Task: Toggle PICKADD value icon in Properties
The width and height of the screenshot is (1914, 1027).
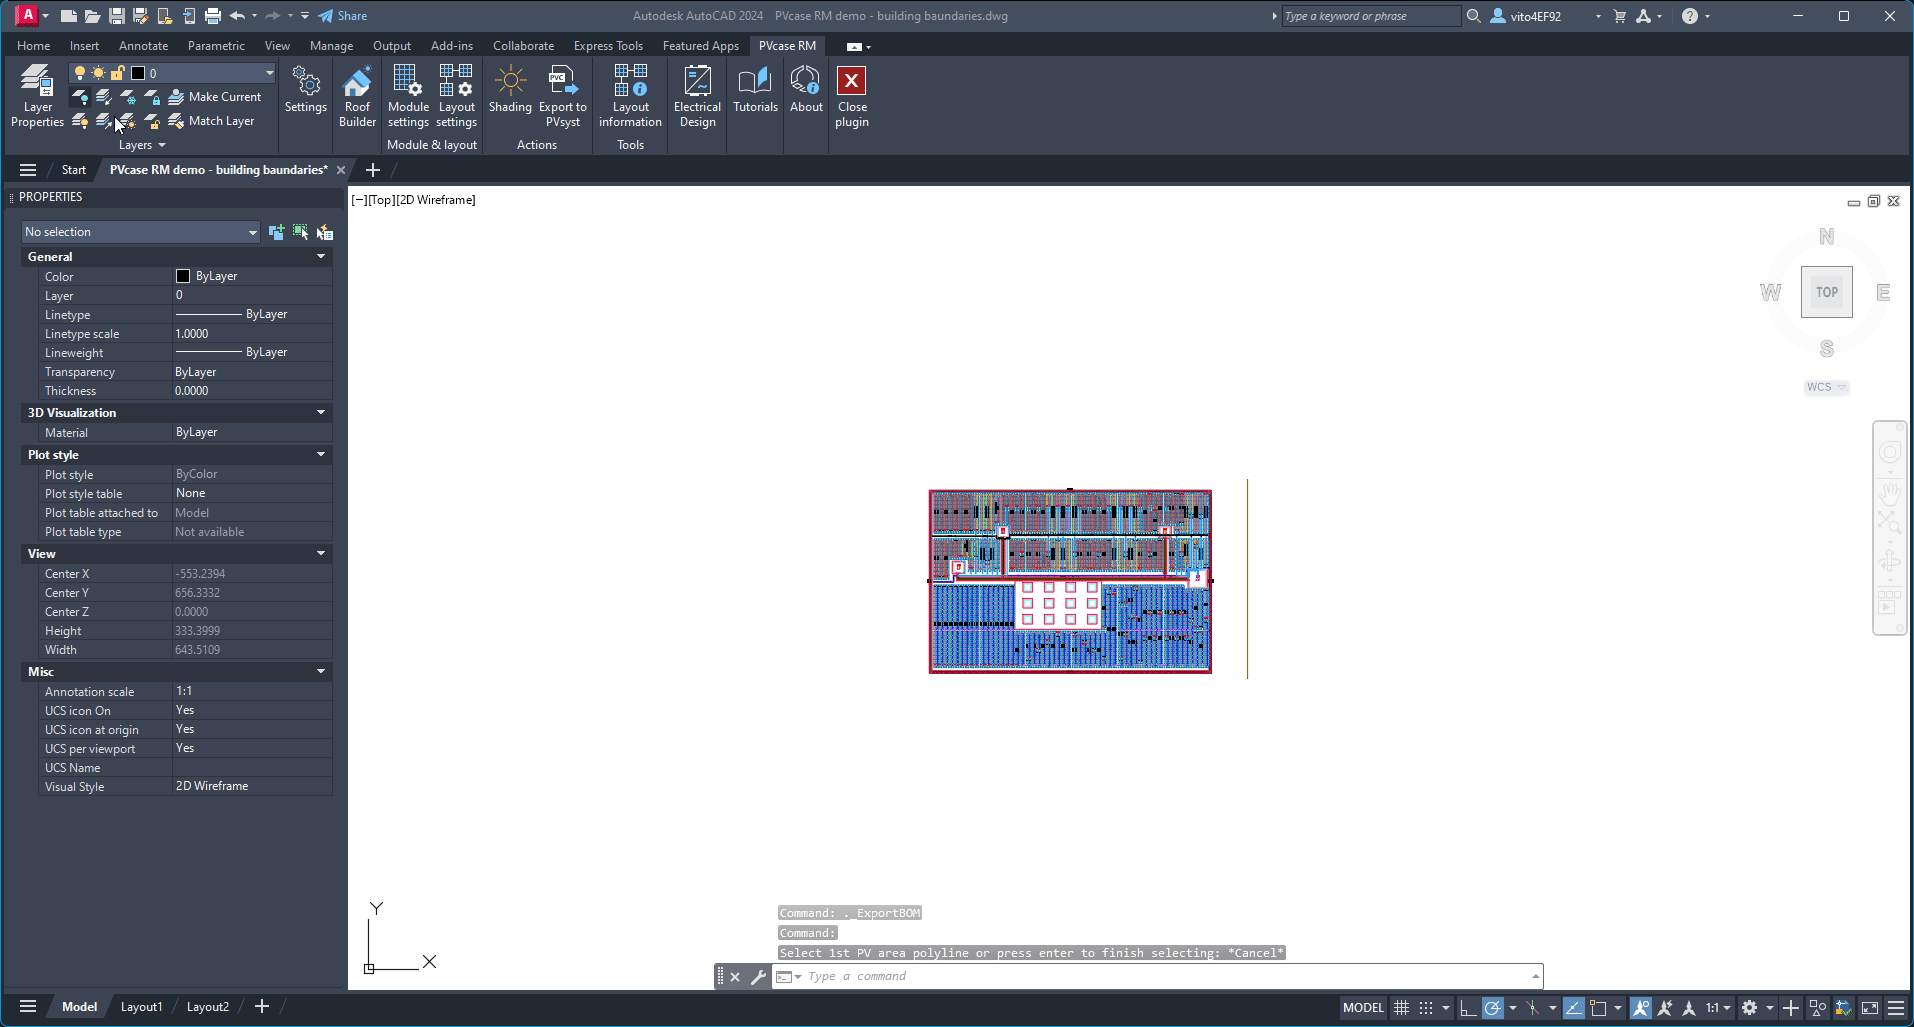Action: [x=277, y=232]
